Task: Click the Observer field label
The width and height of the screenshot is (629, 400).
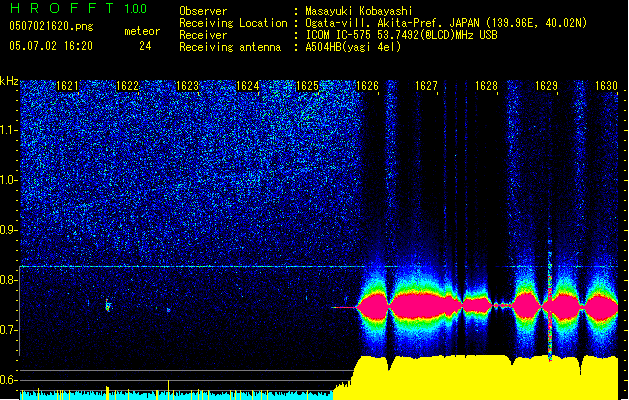Action: pos(203,11)
